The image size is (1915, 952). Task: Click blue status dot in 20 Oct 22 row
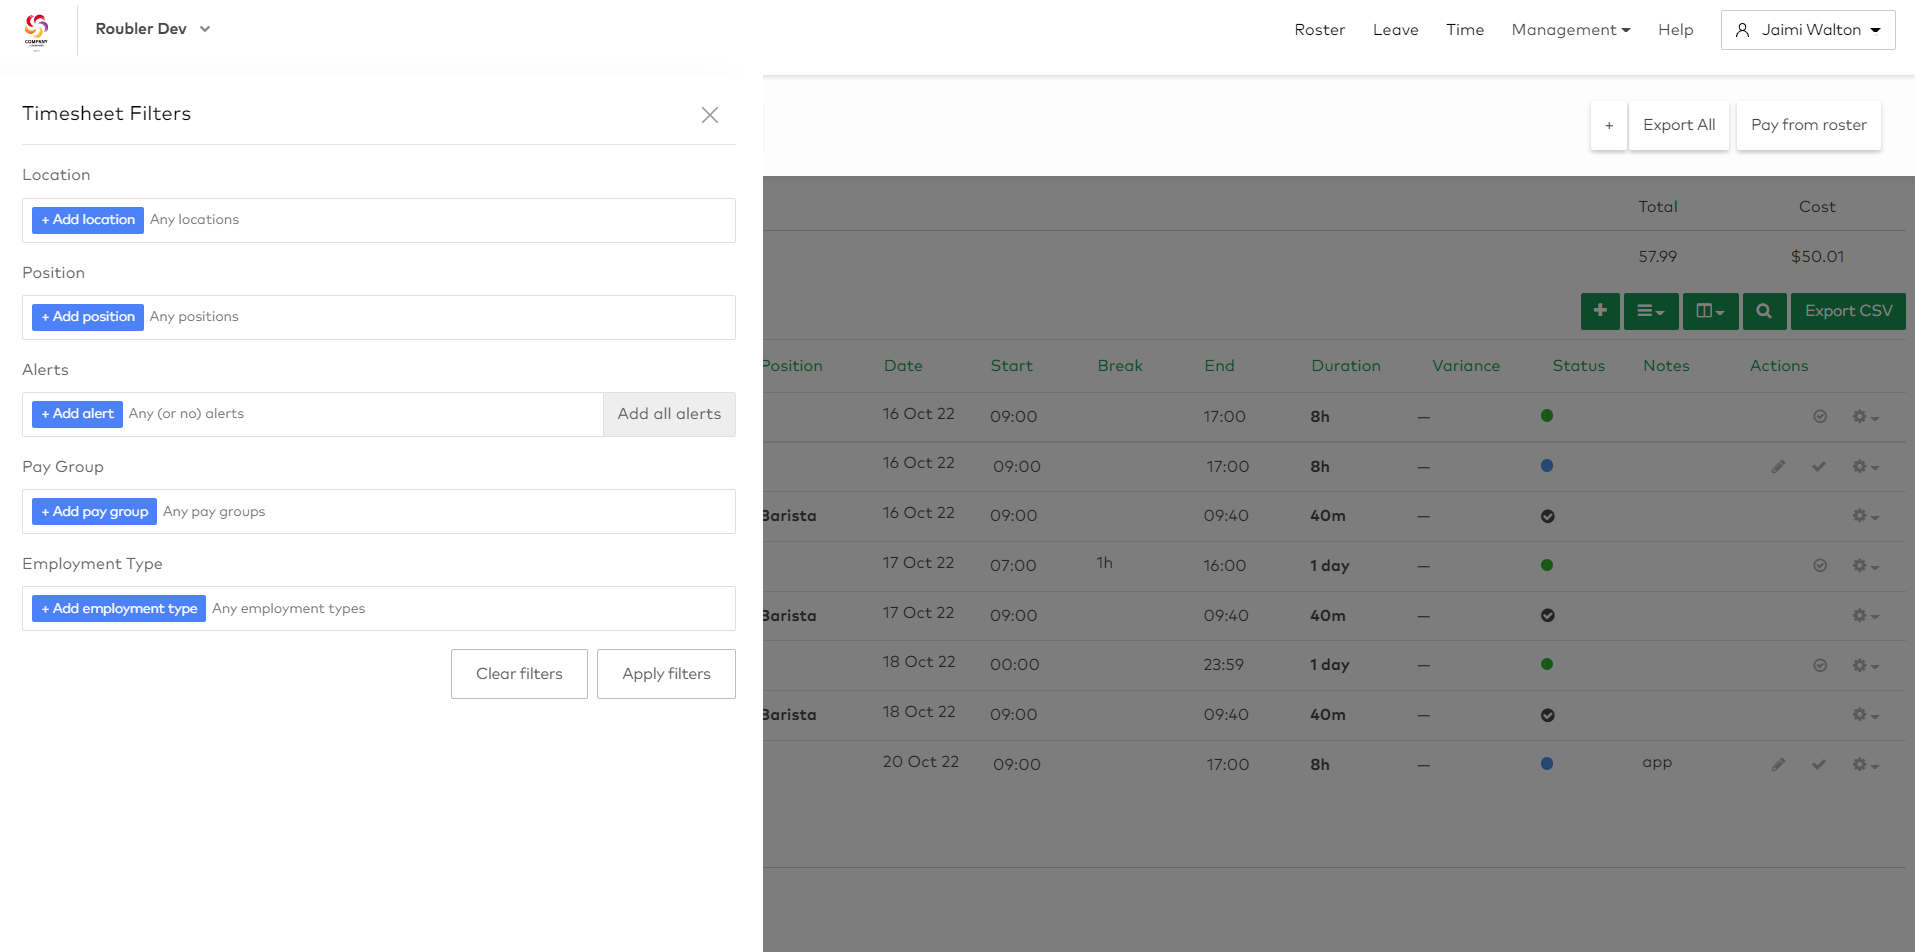tap(1547, 764)
